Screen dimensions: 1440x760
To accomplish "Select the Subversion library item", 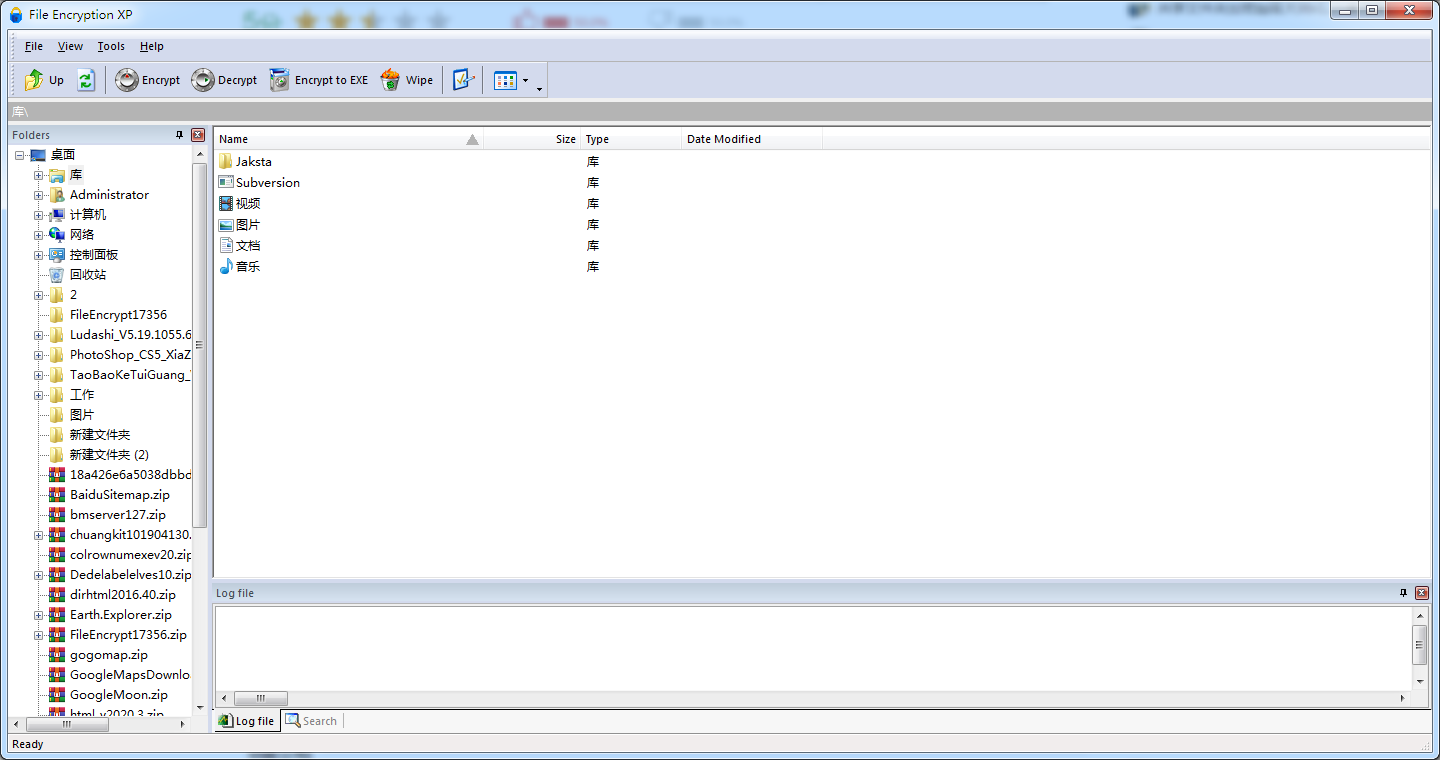I will tap(259, 182).
